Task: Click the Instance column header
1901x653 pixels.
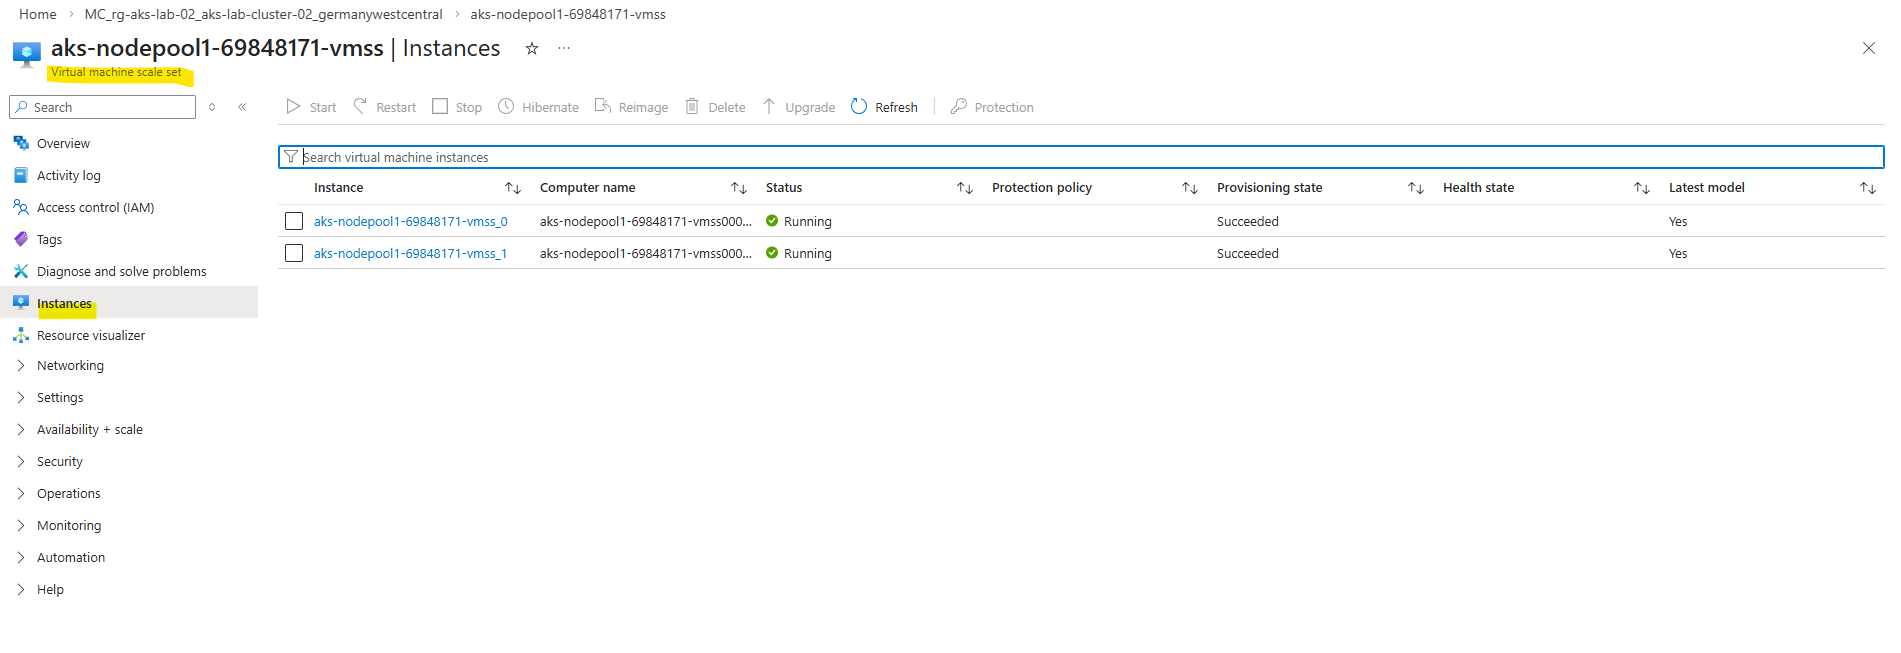Action: pos(339,187)
